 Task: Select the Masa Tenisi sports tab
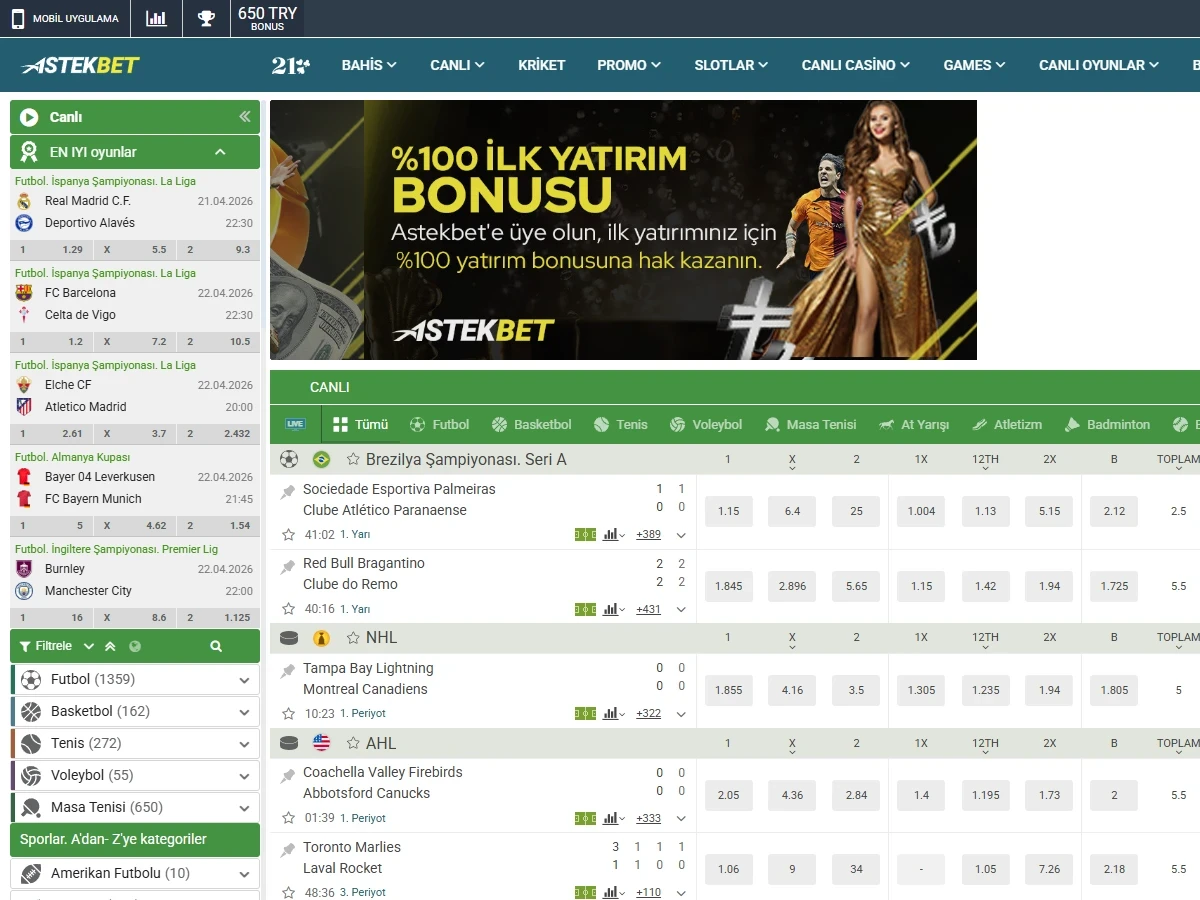click(810, 424)
